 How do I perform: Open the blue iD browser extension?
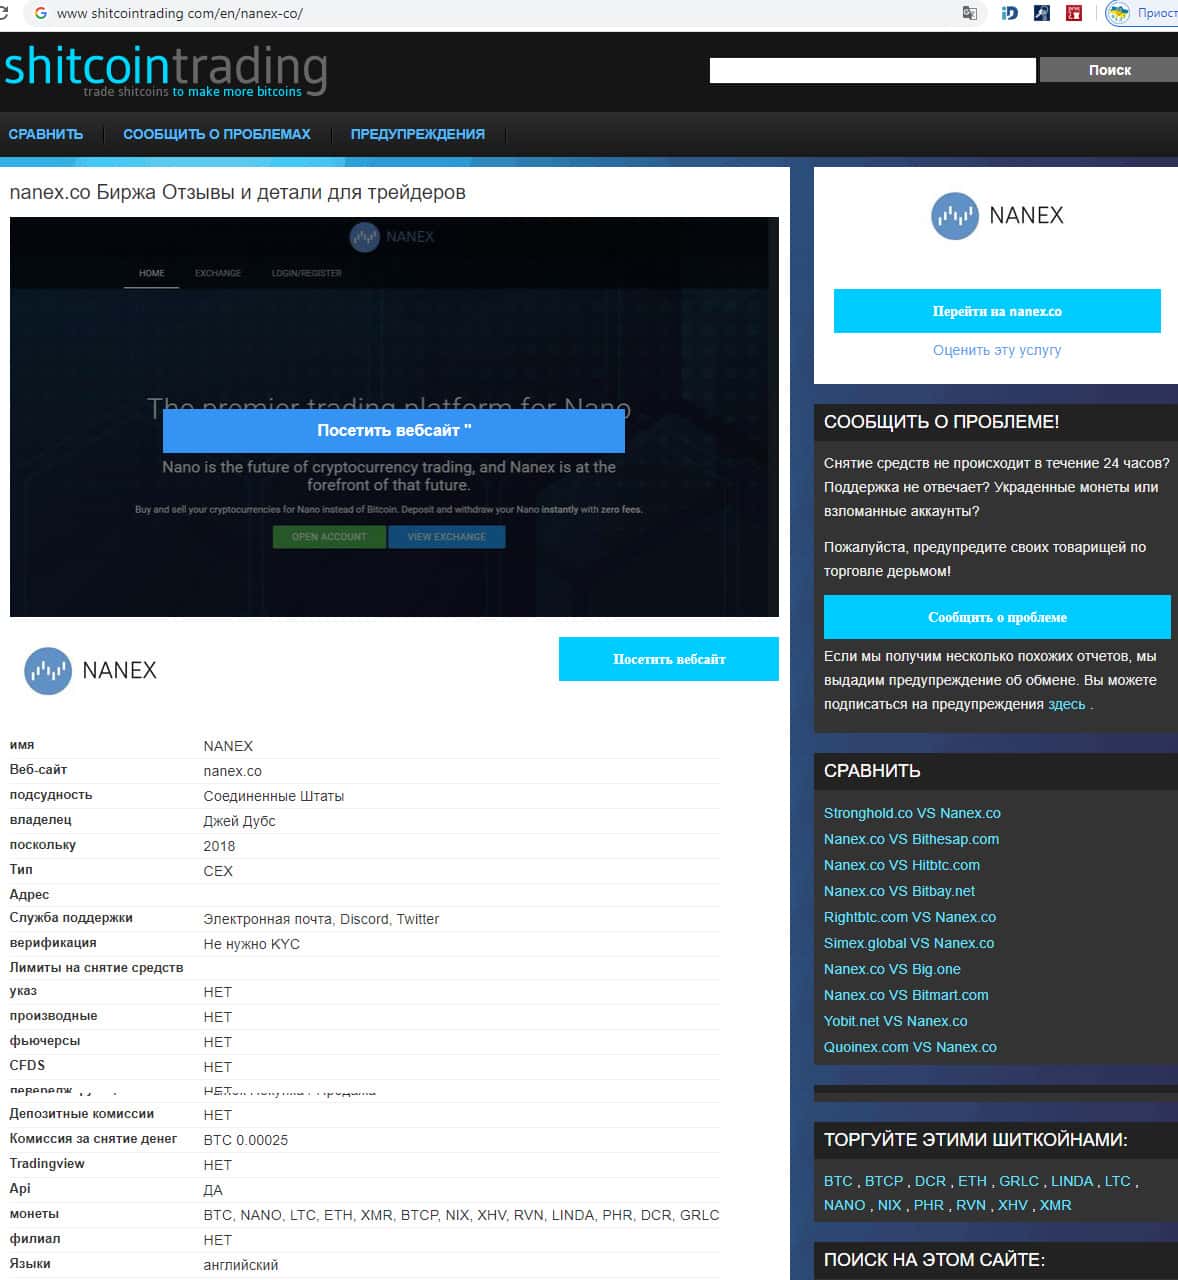(x=1009, y=13)
